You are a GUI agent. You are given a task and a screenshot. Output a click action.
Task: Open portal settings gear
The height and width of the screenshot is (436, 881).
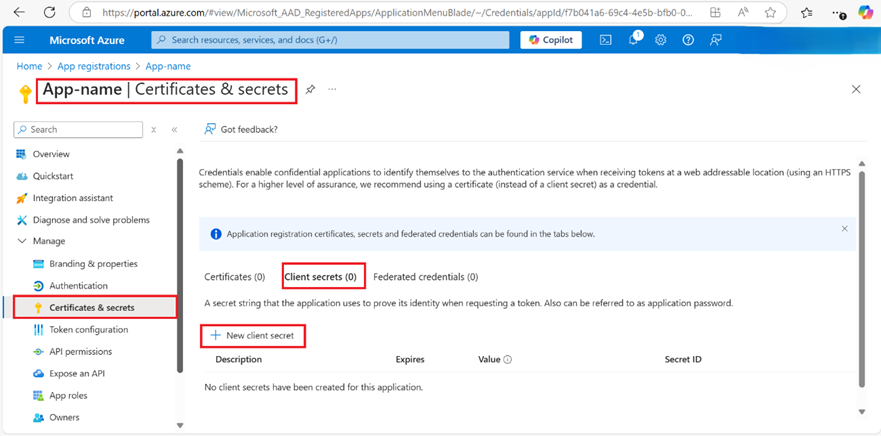pyautogui.click(x=661, y=40)
